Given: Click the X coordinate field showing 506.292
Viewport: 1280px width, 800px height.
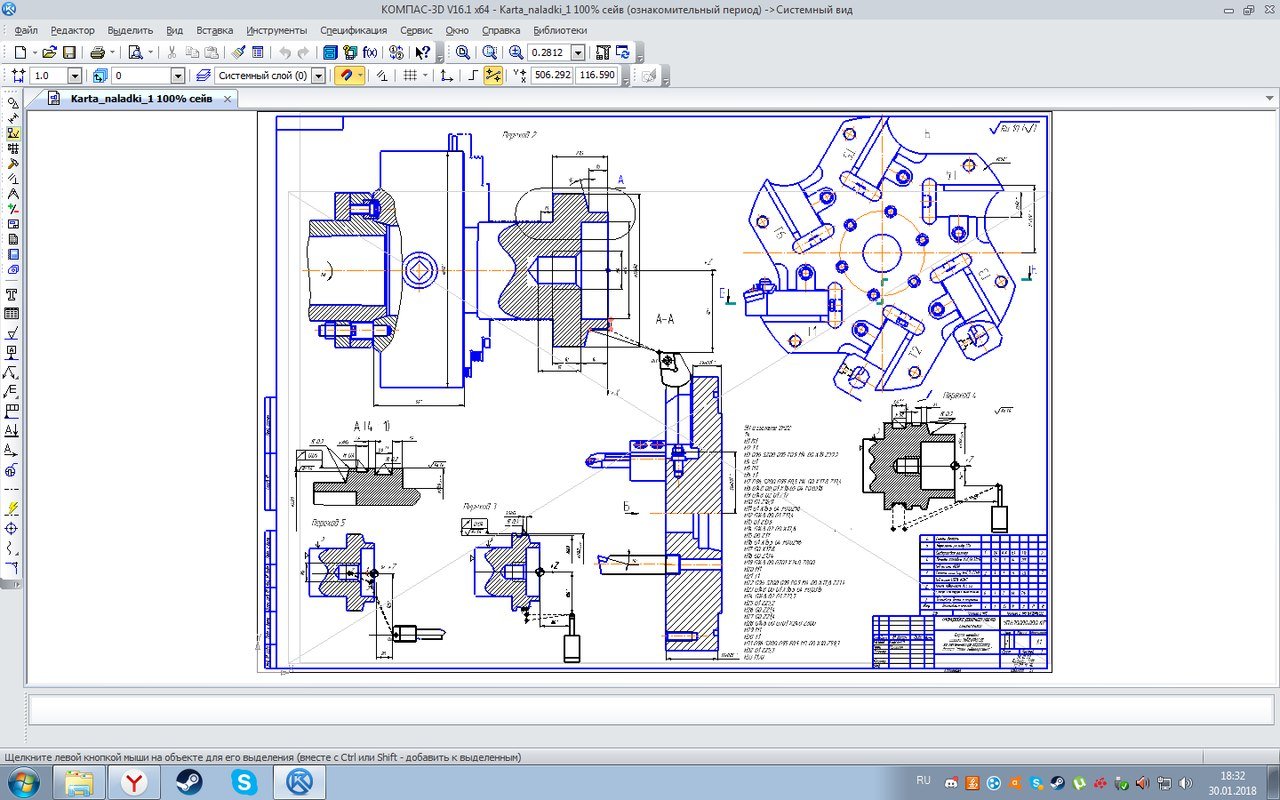Looking at the screenshot, I should tap(552, 75).
